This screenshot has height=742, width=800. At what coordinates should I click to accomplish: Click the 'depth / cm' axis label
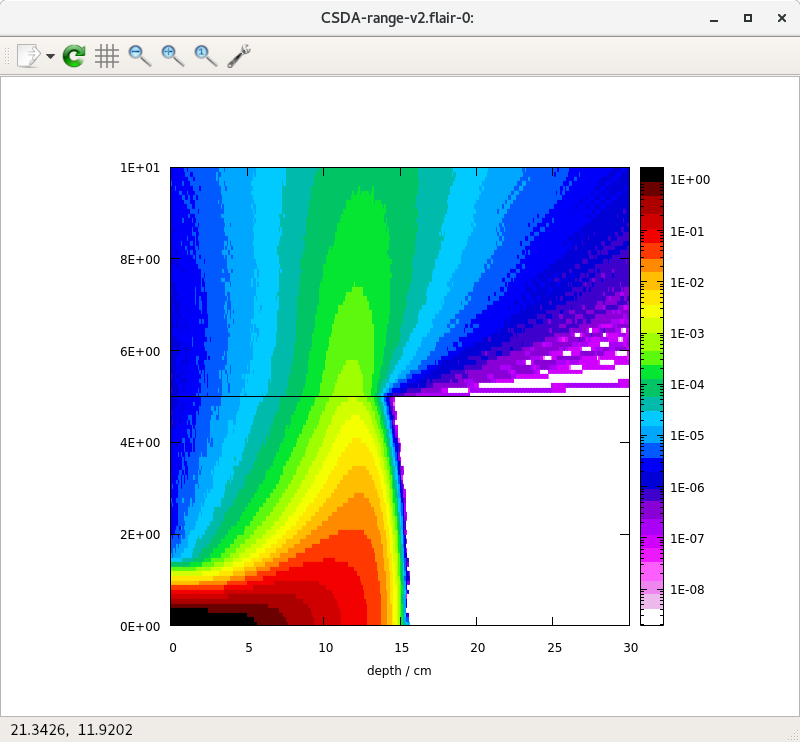399,671
